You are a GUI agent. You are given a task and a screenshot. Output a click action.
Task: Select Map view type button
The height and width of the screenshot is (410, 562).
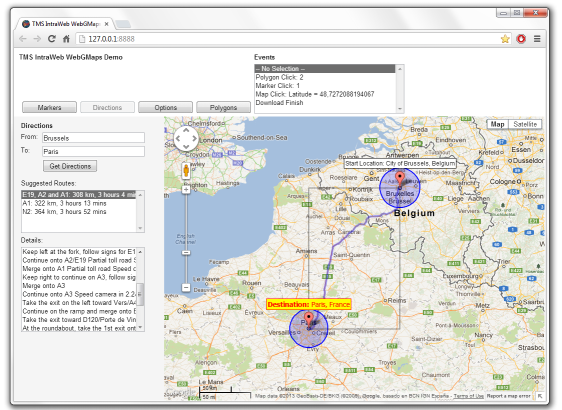click(497, 124)
